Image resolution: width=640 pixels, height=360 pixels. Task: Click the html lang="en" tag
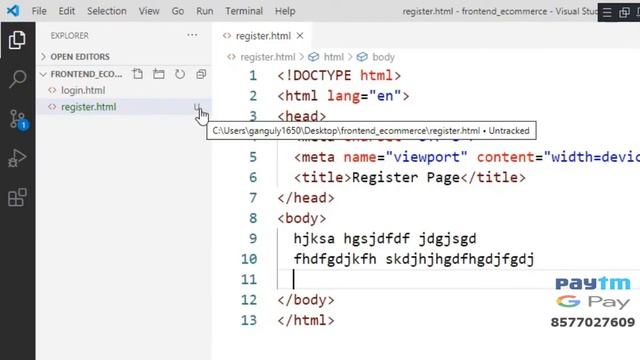(343, 96)
